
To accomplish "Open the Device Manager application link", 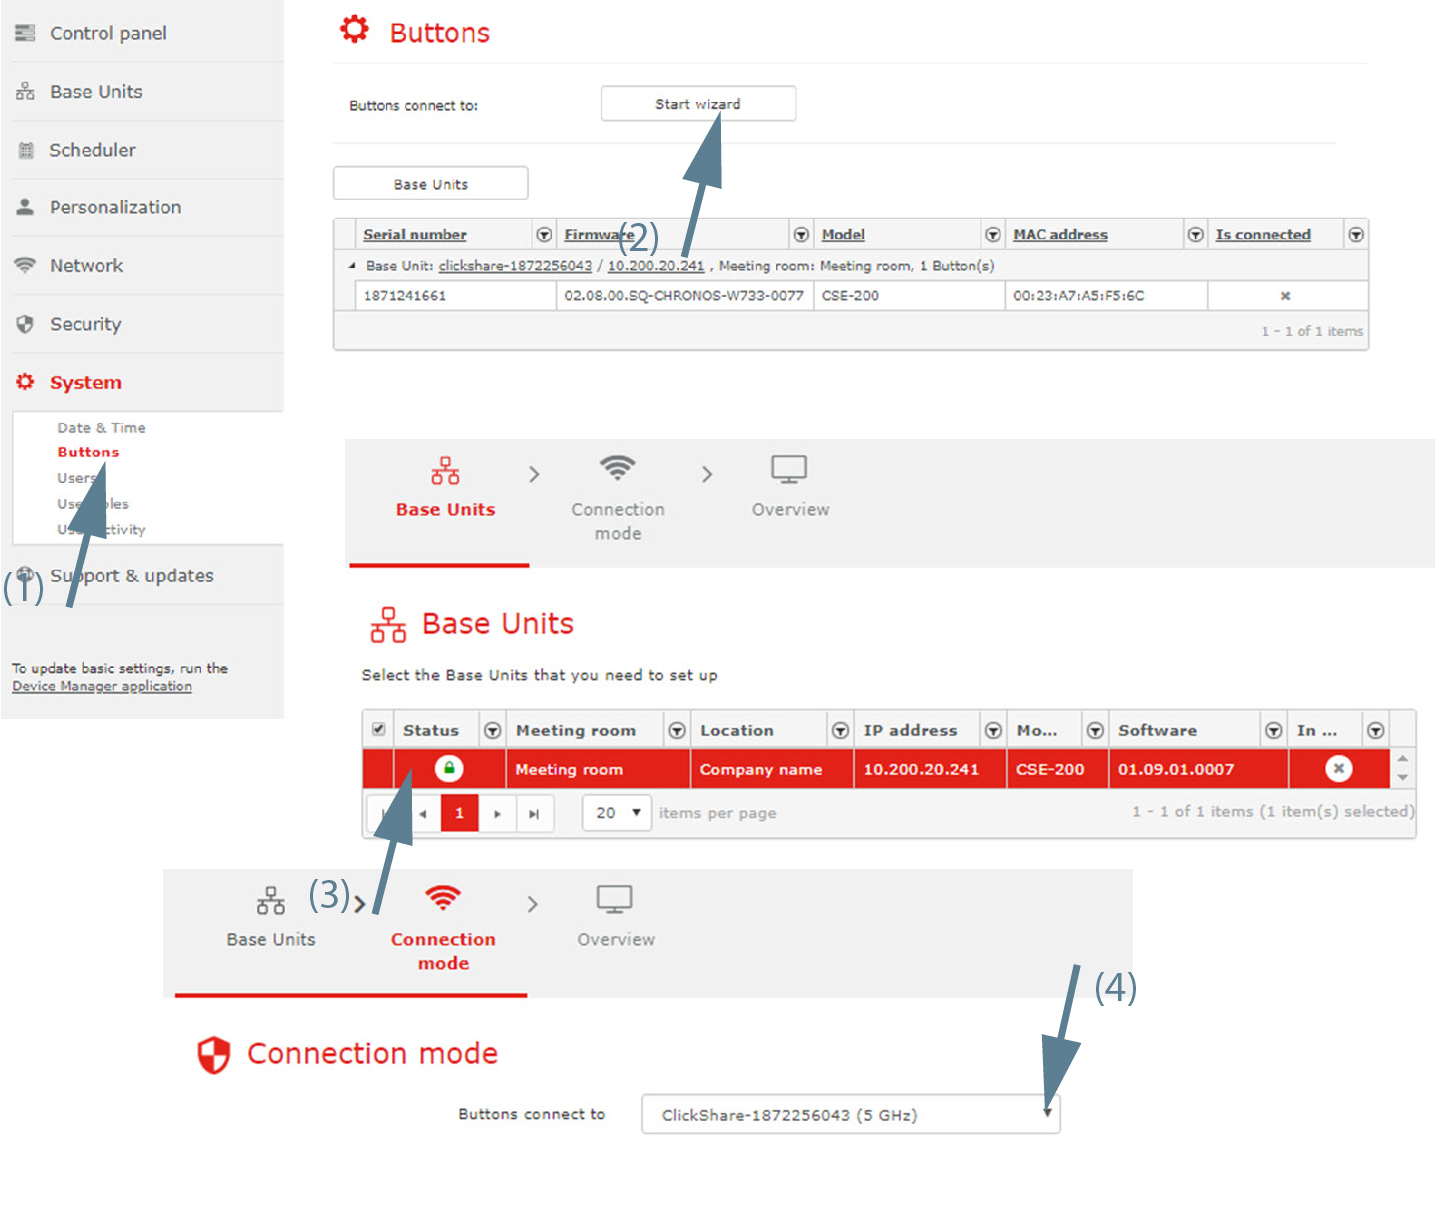I will point(102,686).
